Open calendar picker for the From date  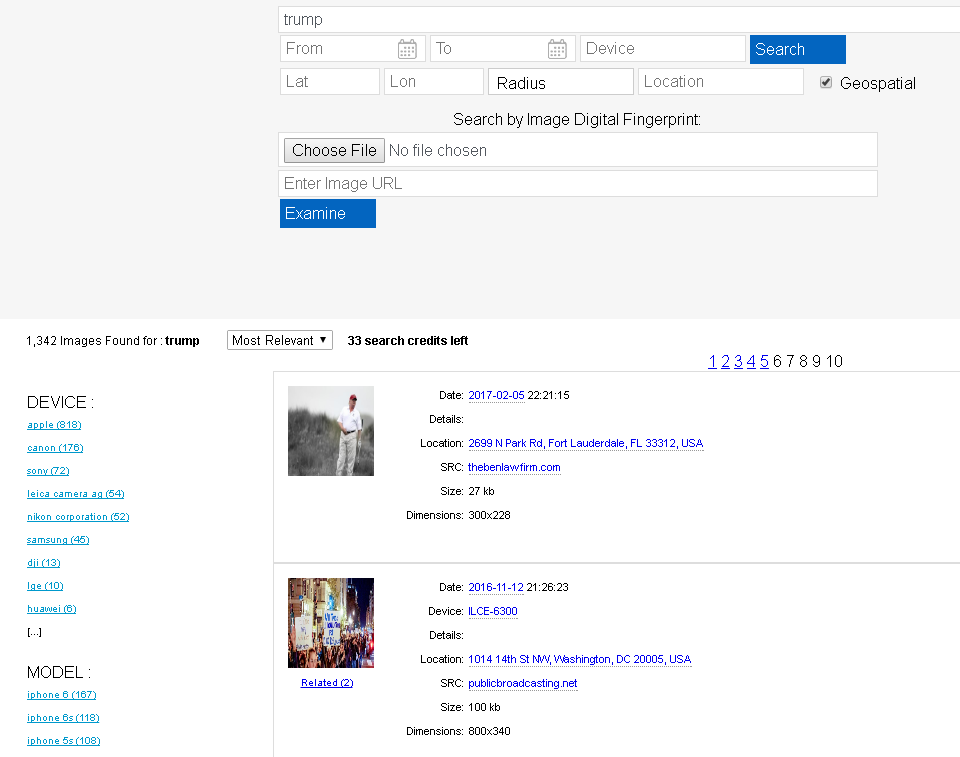tap(408, 48)
